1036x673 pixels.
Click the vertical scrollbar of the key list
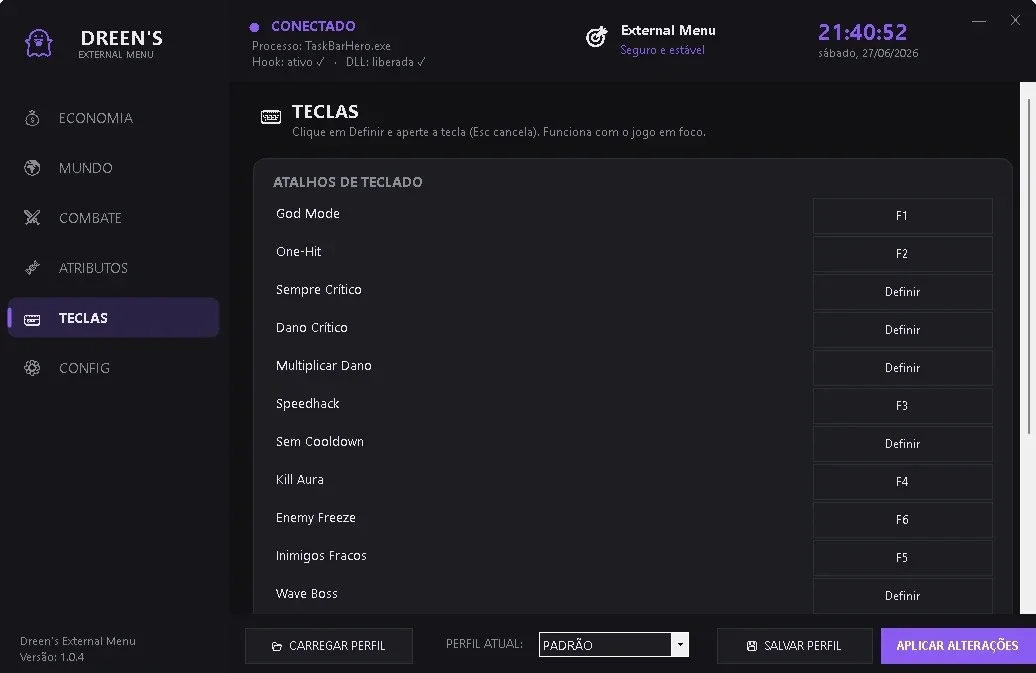[1028, 264]
